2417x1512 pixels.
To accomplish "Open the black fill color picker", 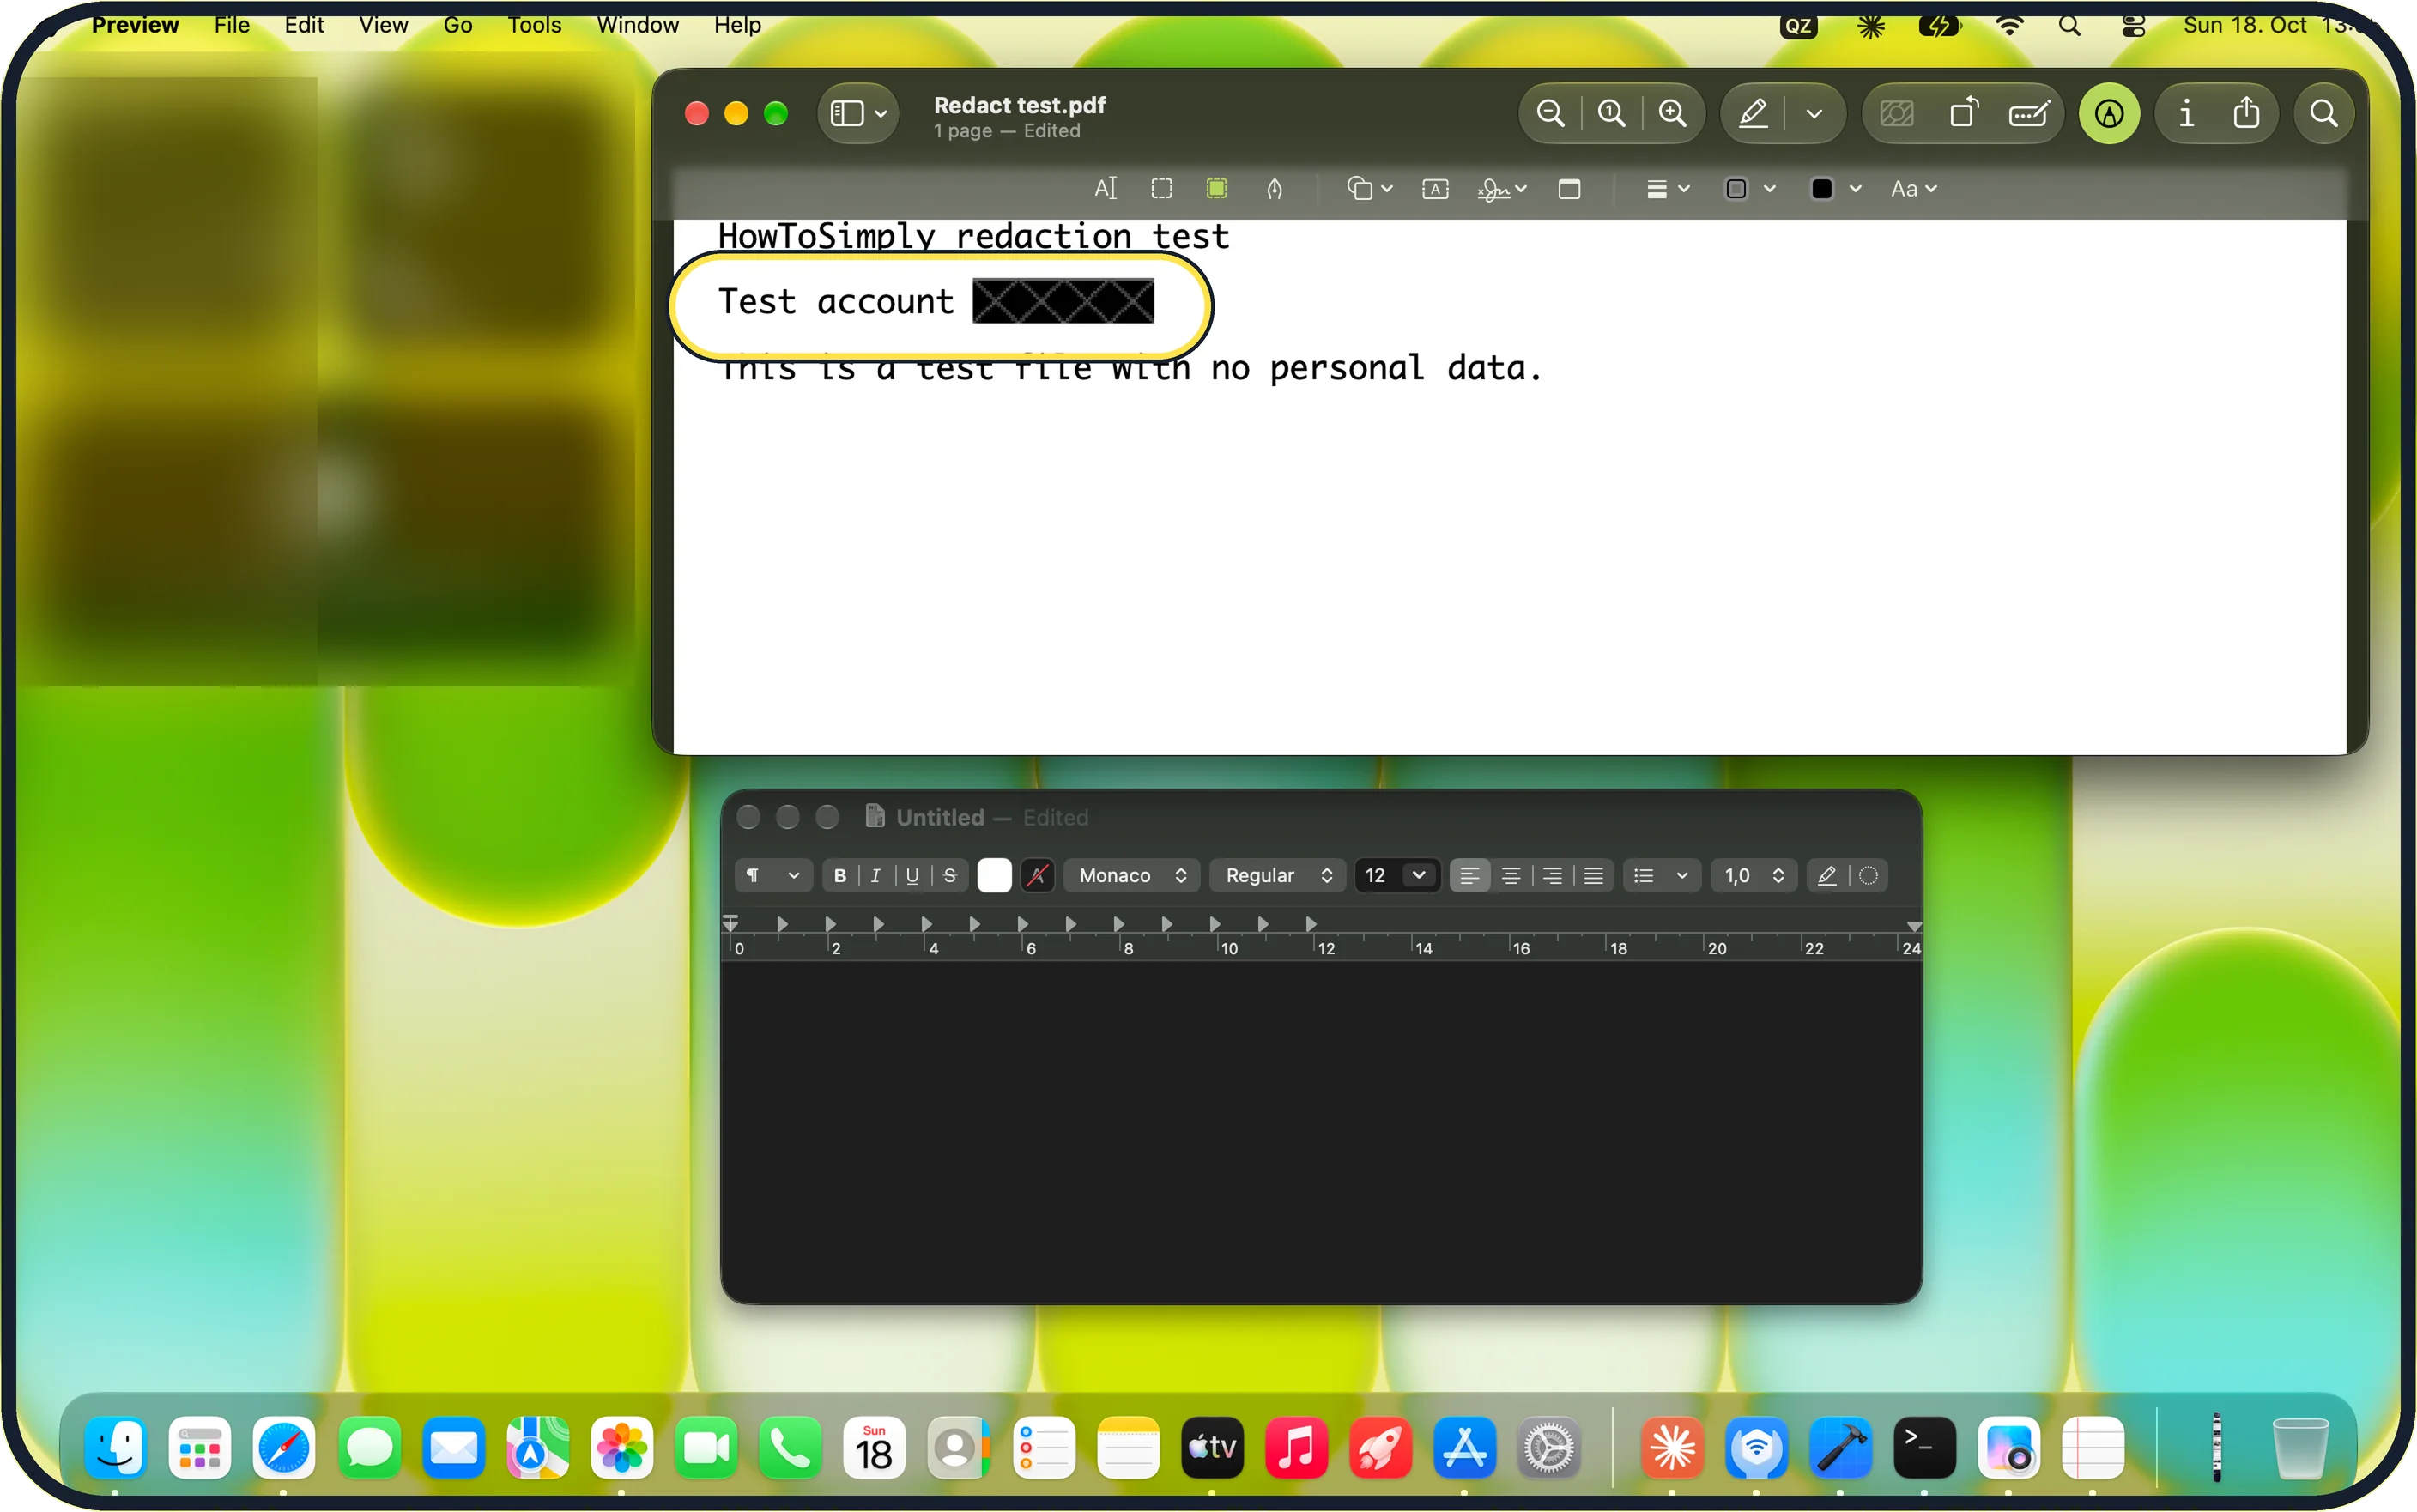I will (1835, 189).
